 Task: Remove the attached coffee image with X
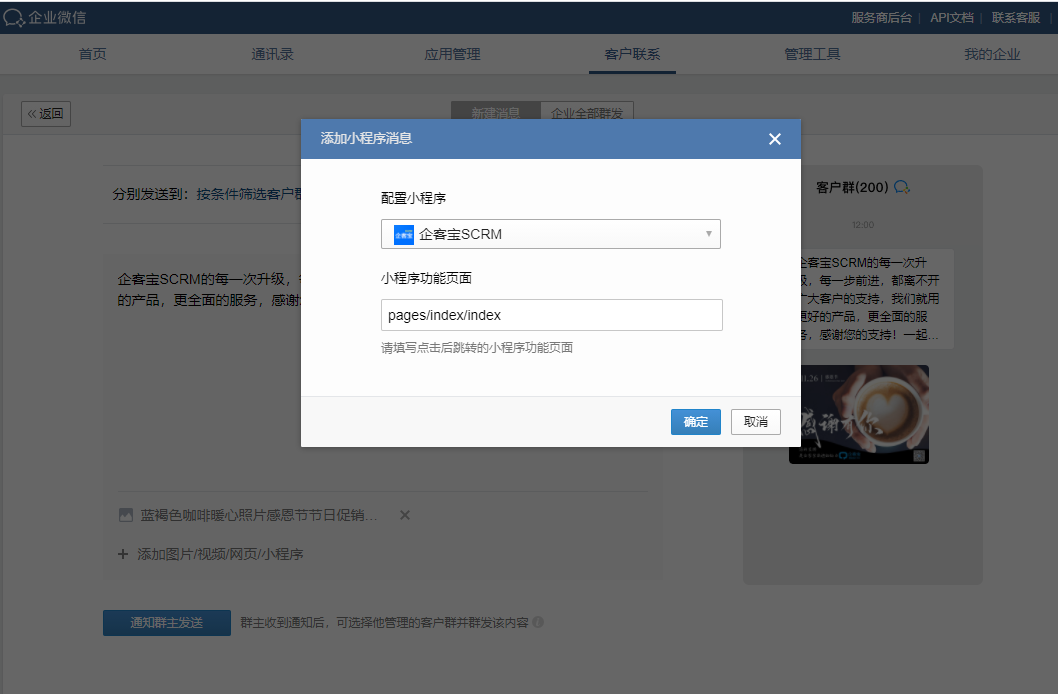[x=405, y=515]
